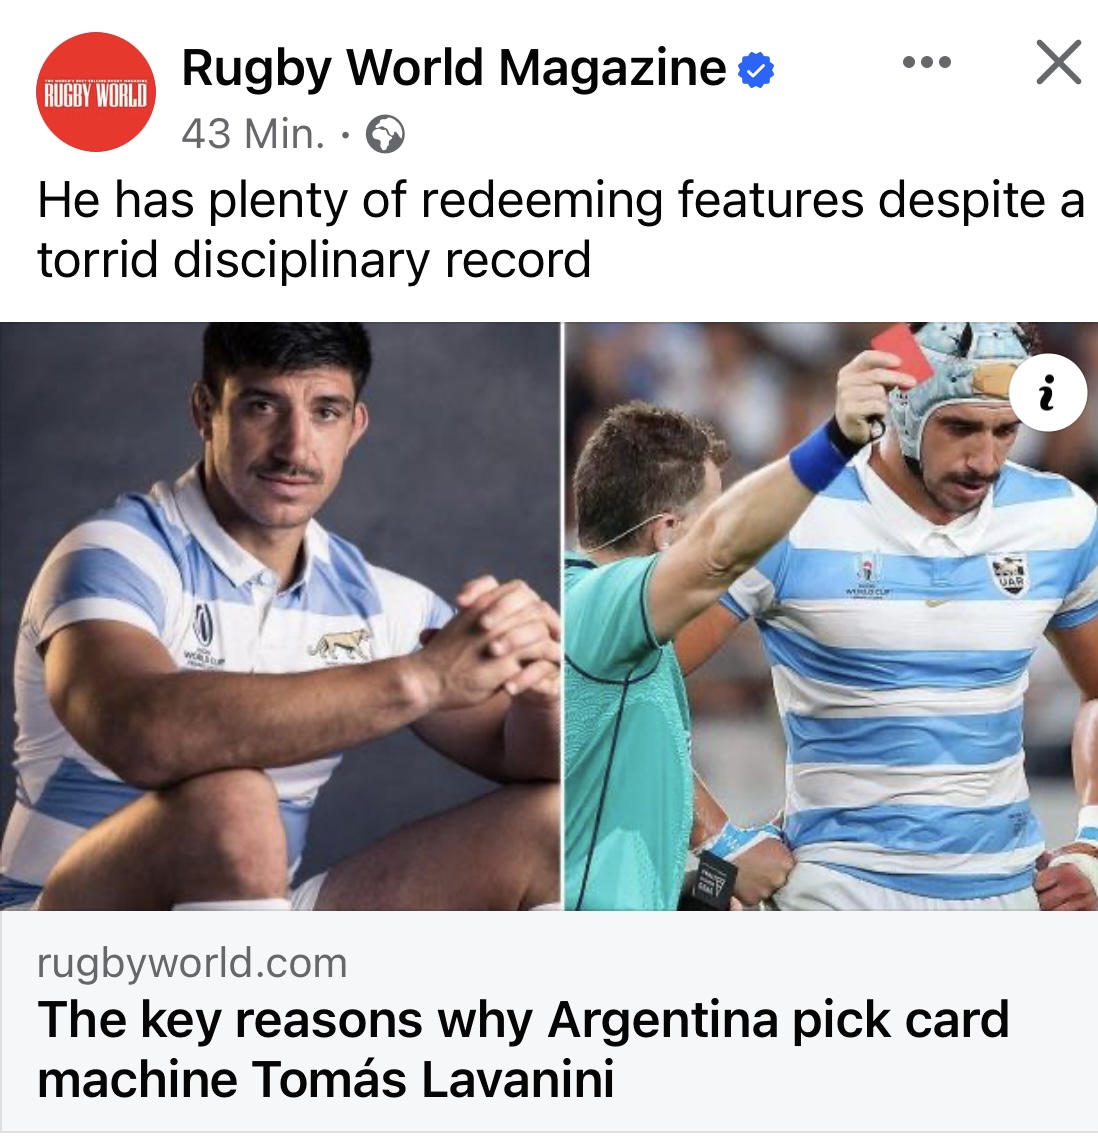This screenshot has height=1139, width=1098.
Task: Open the three-dot post options menu
Action: click(x=927, y=62)
